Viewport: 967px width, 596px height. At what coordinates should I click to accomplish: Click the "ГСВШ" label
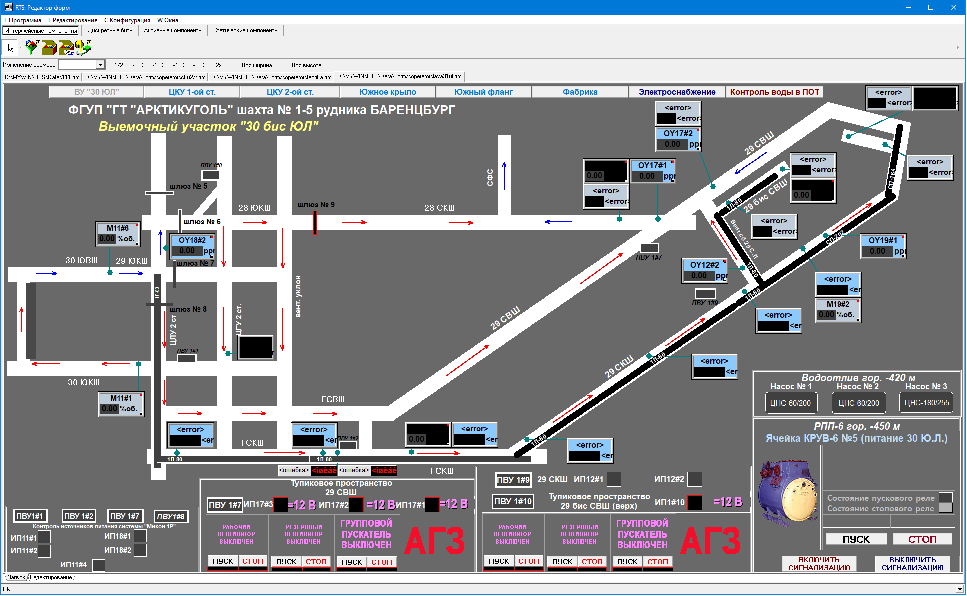(333, 399)
